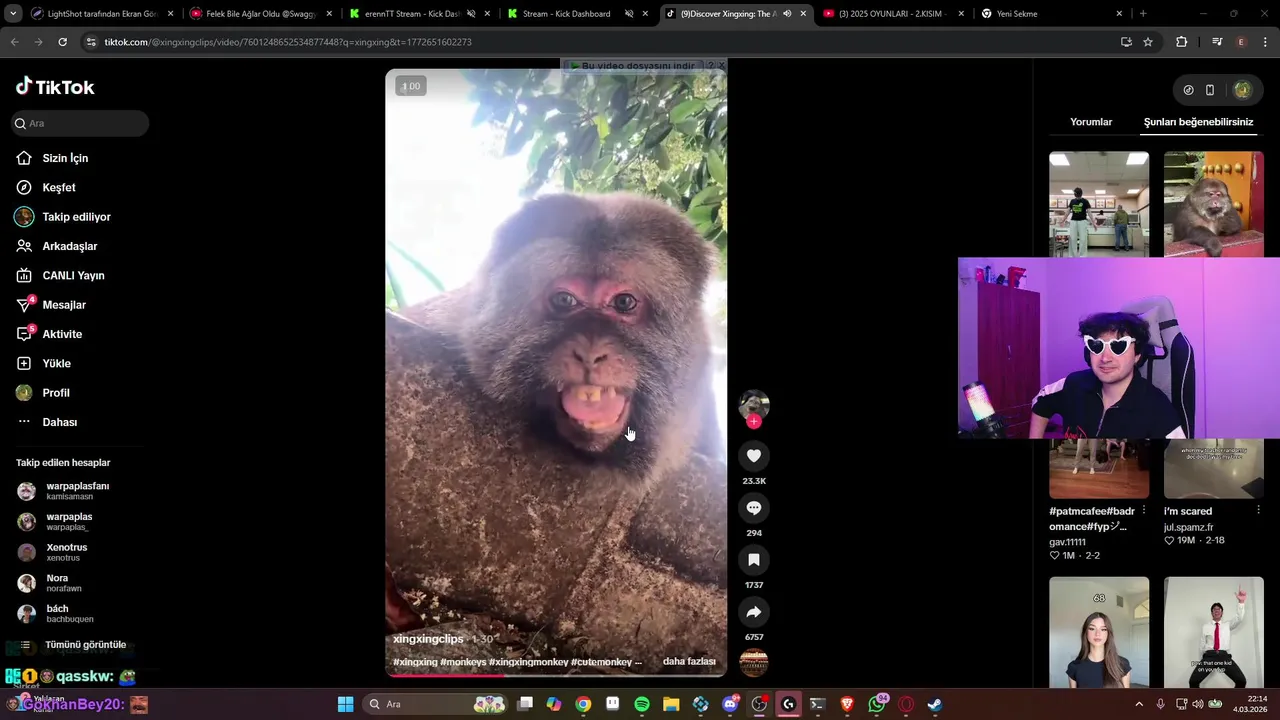
Task: Open Steam from the taskbar
Action: pos(935,704)
